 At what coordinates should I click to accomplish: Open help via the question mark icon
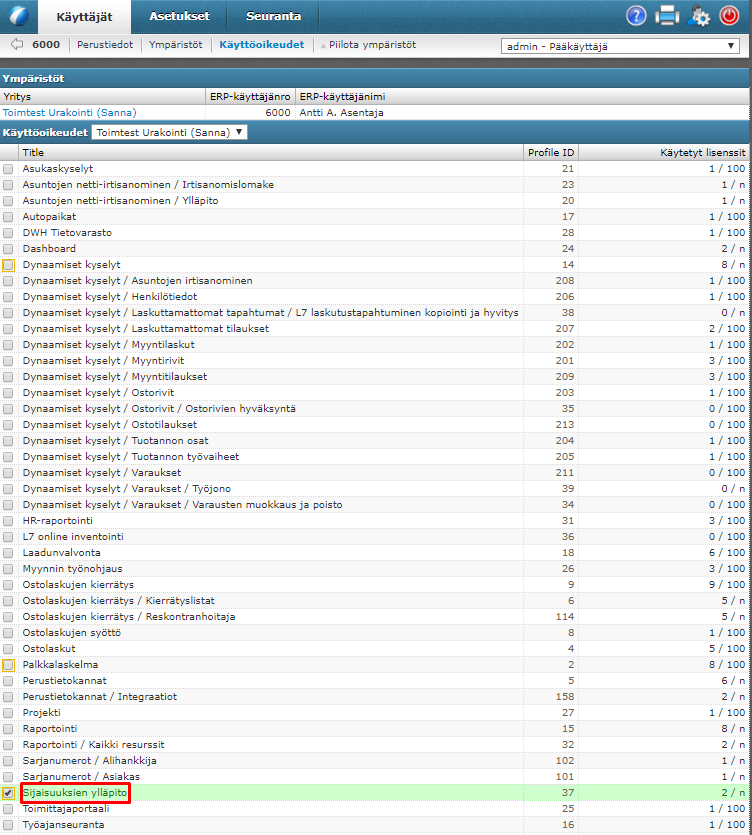pyautogui.click(x=636, y=16)
